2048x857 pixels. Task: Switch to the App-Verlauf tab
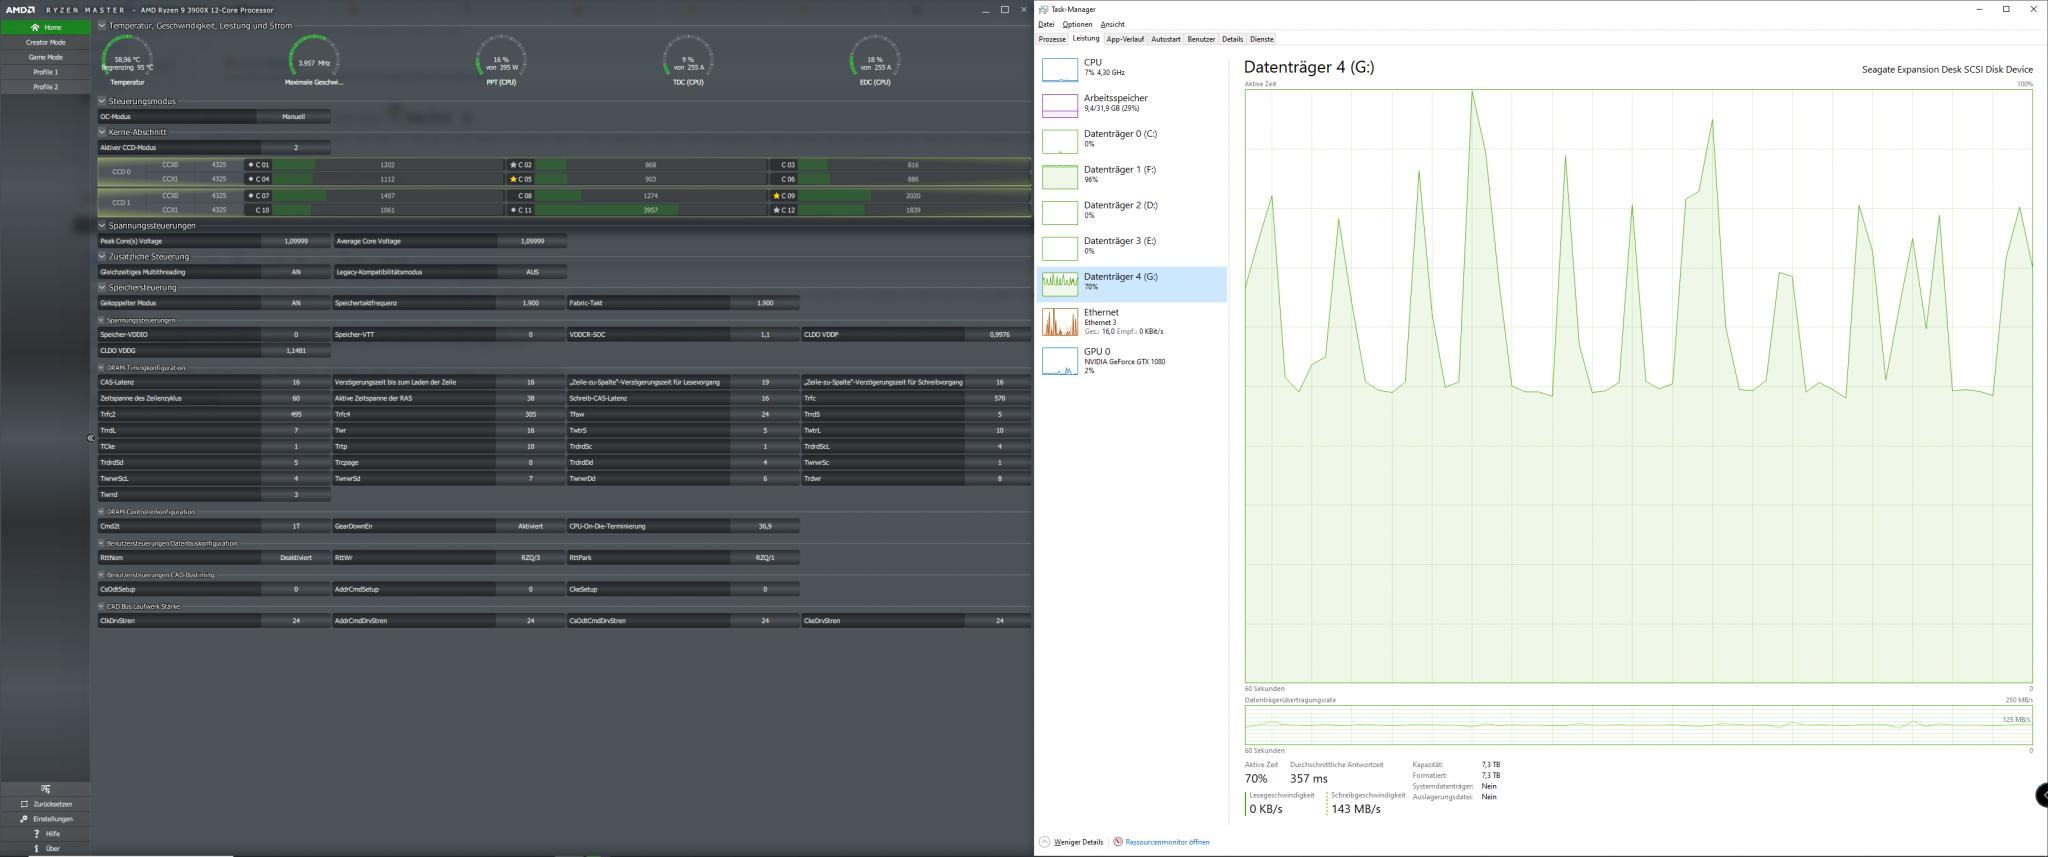(1125, 39)
